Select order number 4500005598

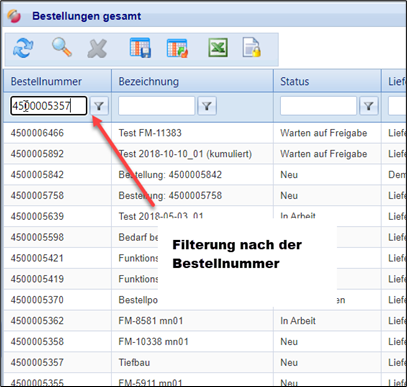pos(37,237)
